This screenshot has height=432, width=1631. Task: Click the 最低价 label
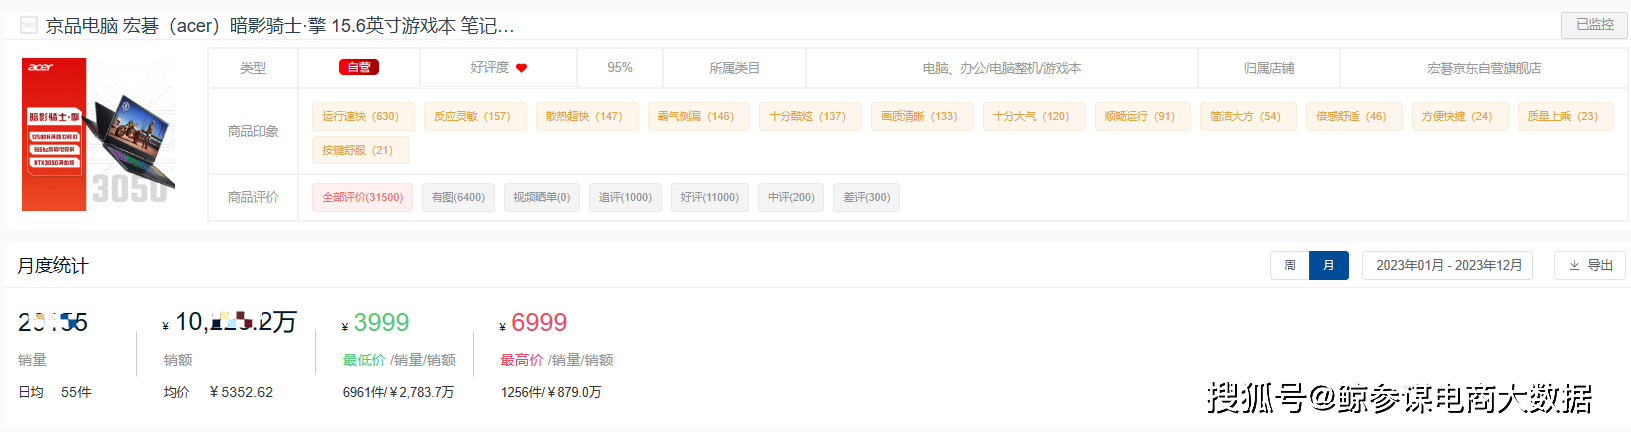(x=364, y=360)
